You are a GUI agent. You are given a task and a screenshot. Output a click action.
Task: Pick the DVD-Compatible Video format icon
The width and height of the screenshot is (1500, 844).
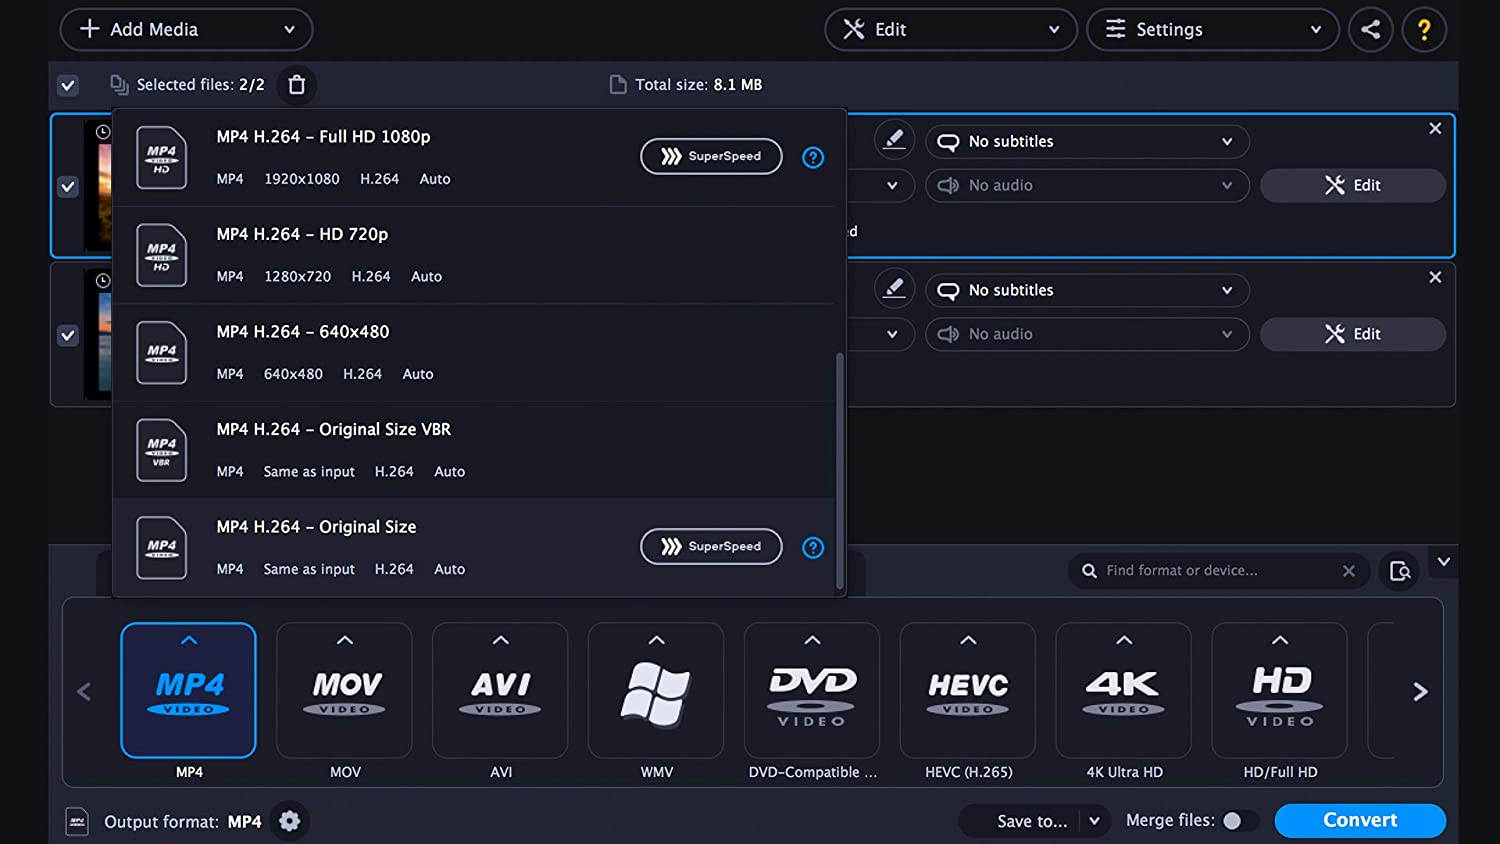click(811, 690)
